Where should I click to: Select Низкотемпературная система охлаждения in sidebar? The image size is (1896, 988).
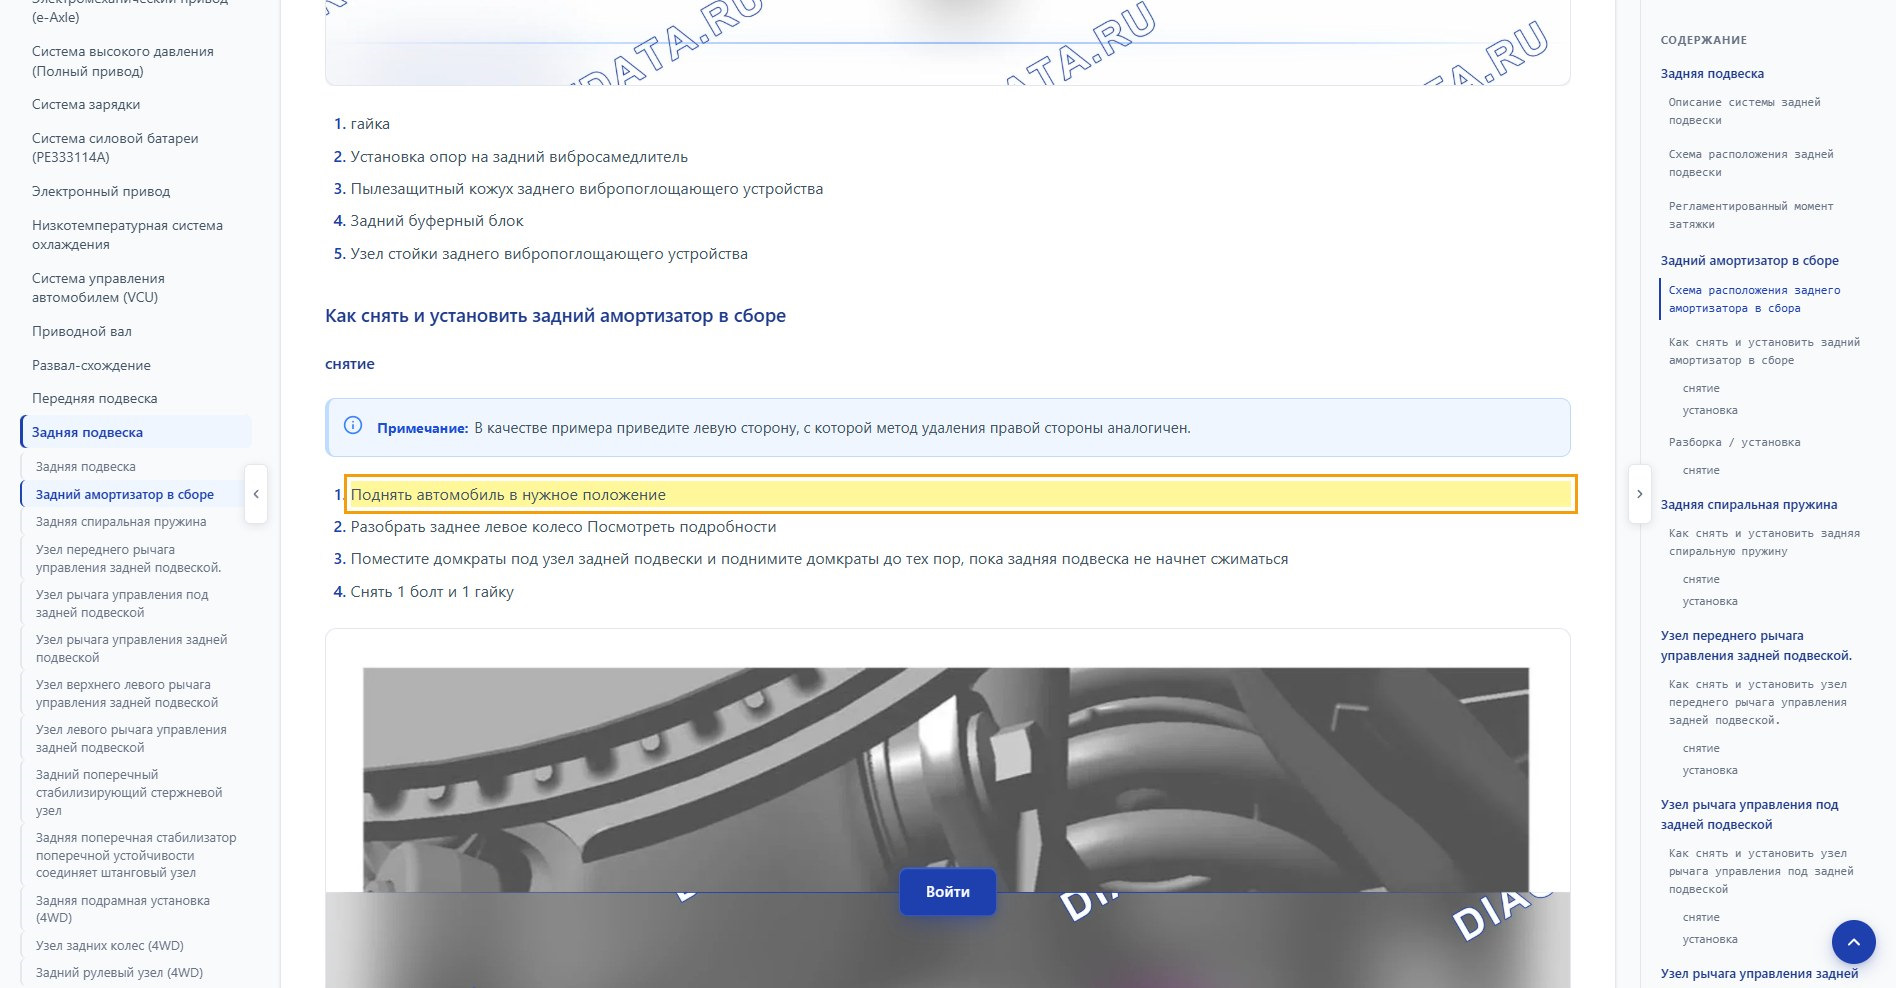click(x=127, y=234)
